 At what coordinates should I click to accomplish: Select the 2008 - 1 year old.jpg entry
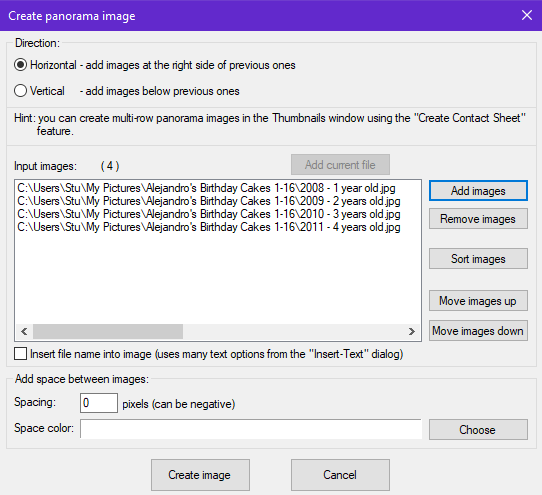[206, 188]
